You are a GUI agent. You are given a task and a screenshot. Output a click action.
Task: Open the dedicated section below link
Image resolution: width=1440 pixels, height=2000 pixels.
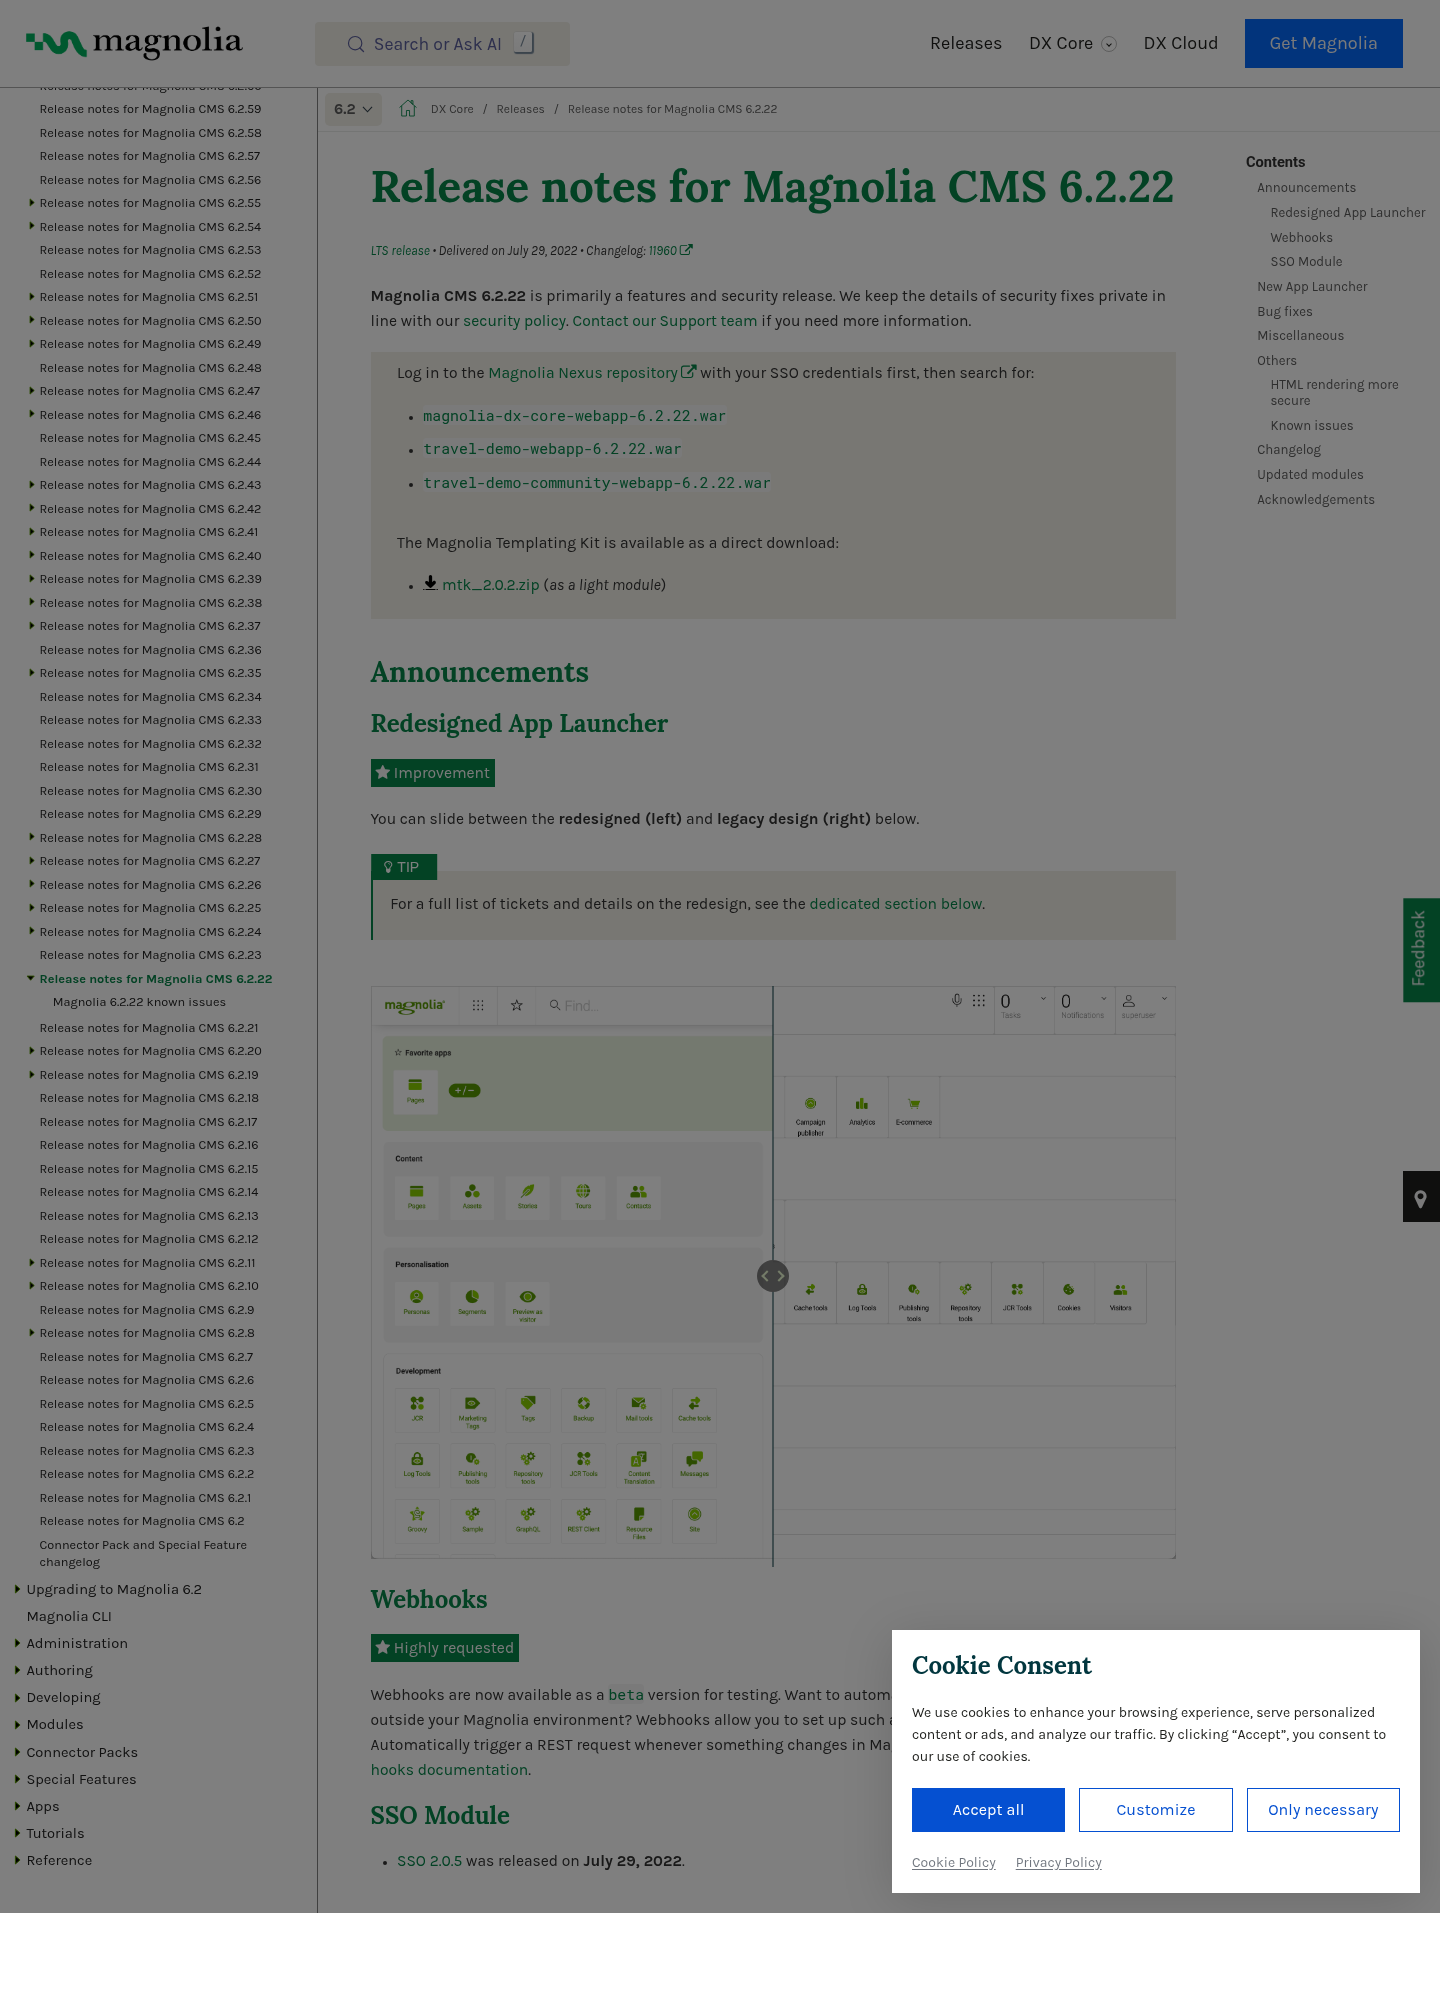pyautogui.click(x=896, y=904)
